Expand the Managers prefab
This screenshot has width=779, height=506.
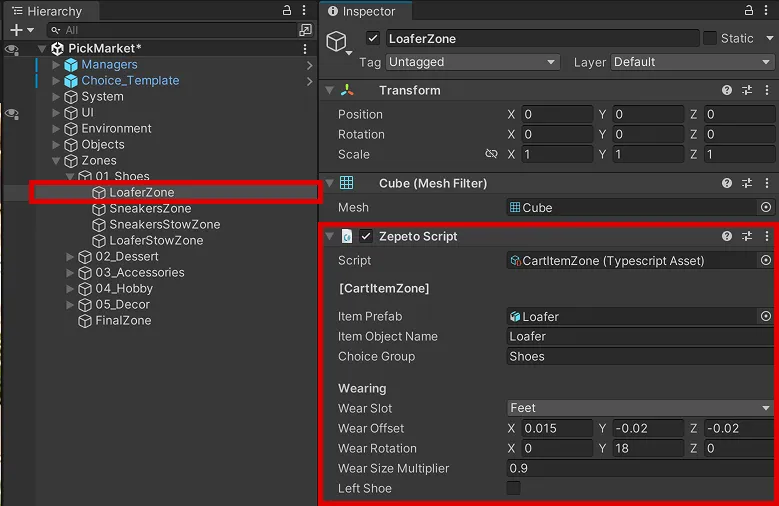pyautogui.click(x=56, y=65)
